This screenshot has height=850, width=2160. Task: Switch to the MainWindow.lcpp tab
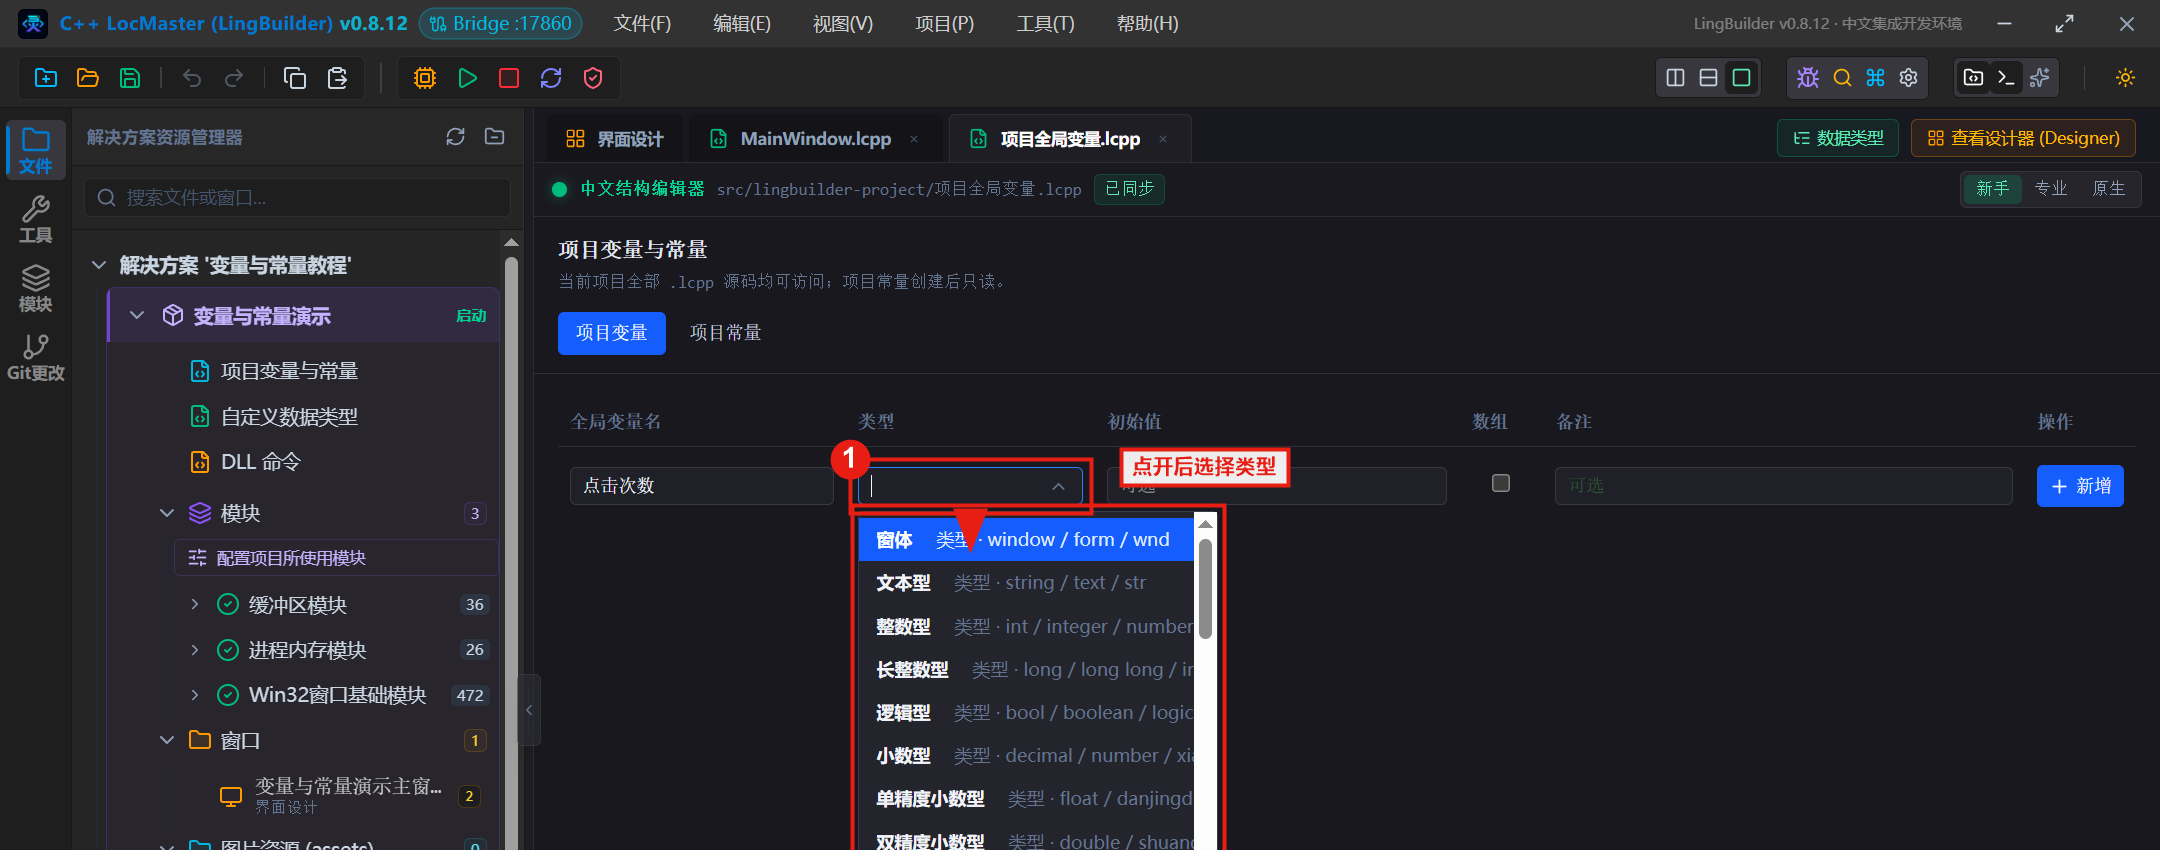coord(815,139)
